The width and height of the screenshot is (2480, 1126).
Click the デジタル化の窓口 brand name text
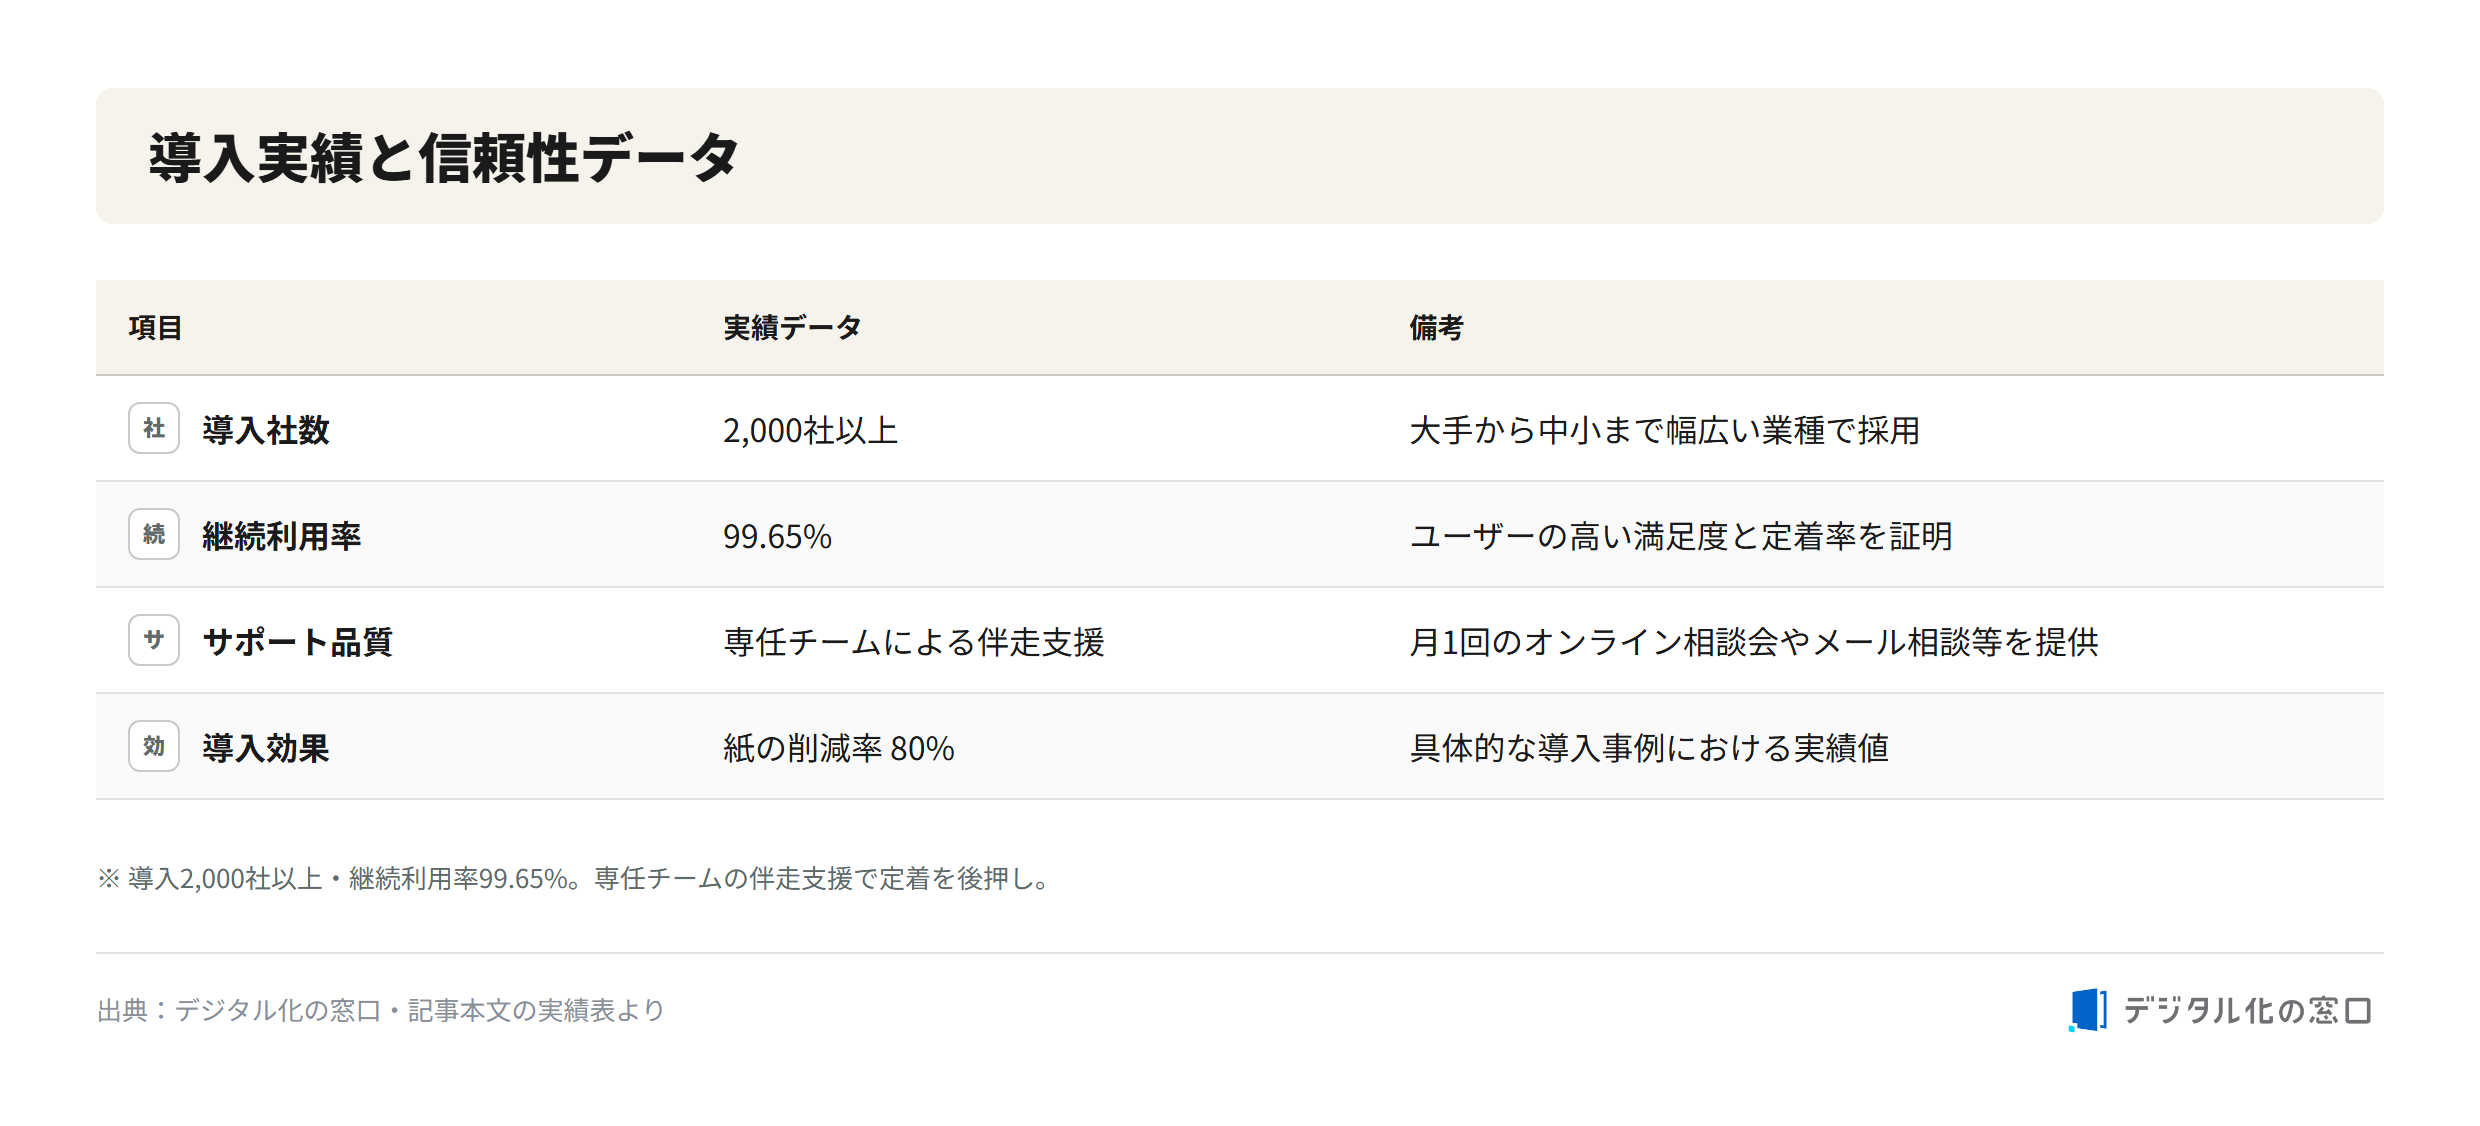2247,1011
